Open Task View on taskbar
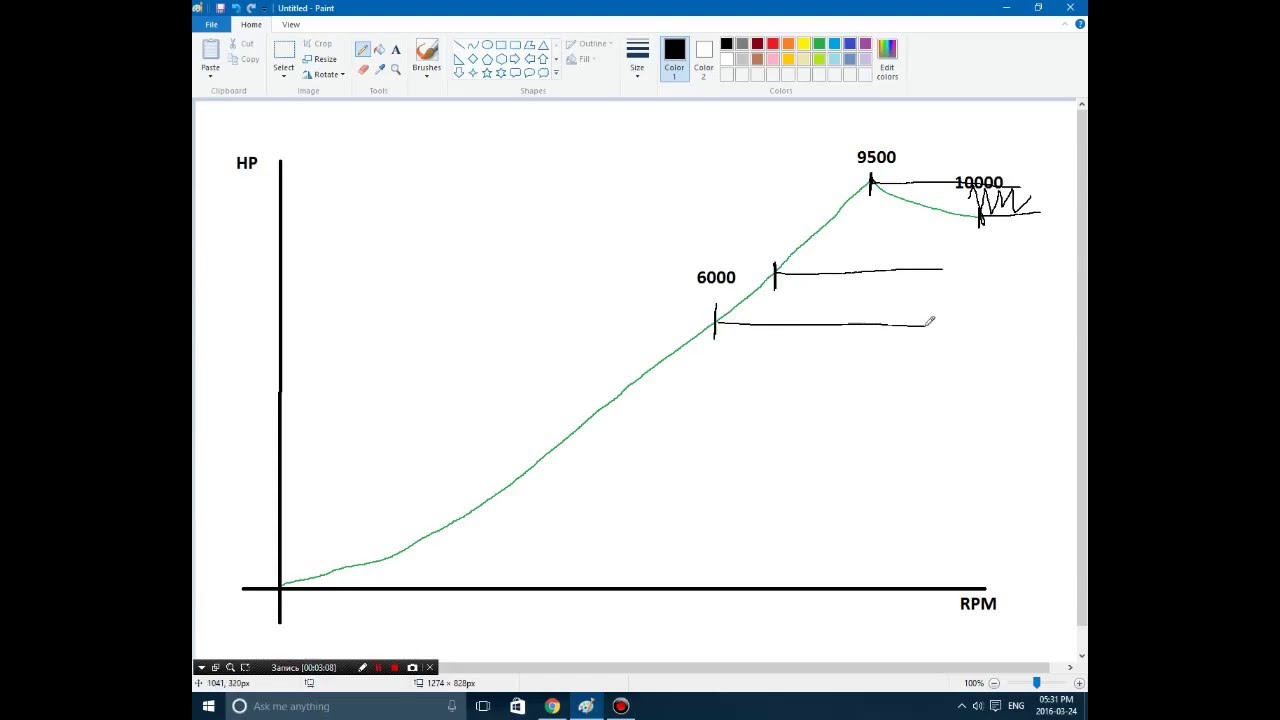This screenshot has height=720, width=1280. 483,706
